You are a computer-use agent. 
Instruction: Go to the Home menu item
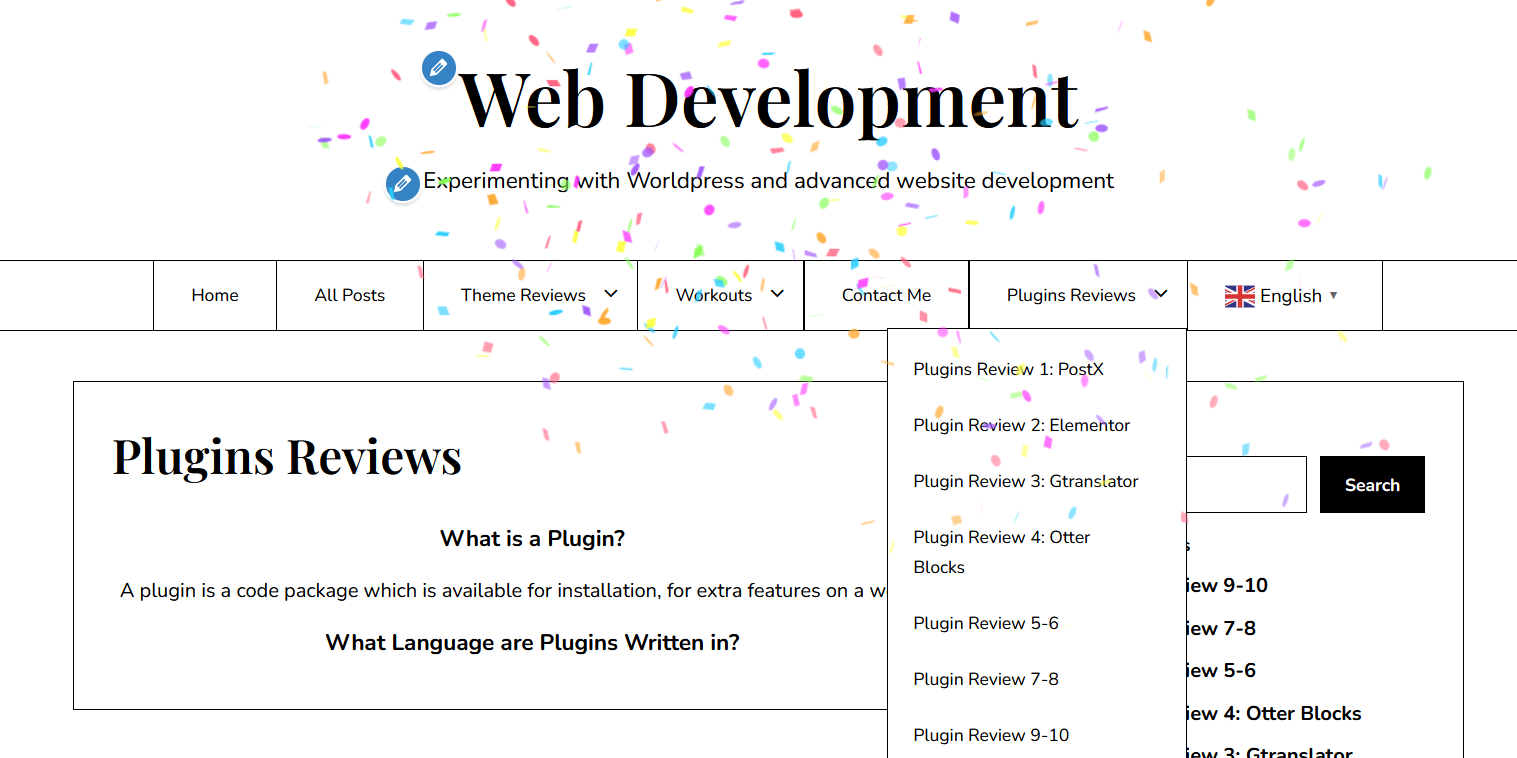(215, 295)
